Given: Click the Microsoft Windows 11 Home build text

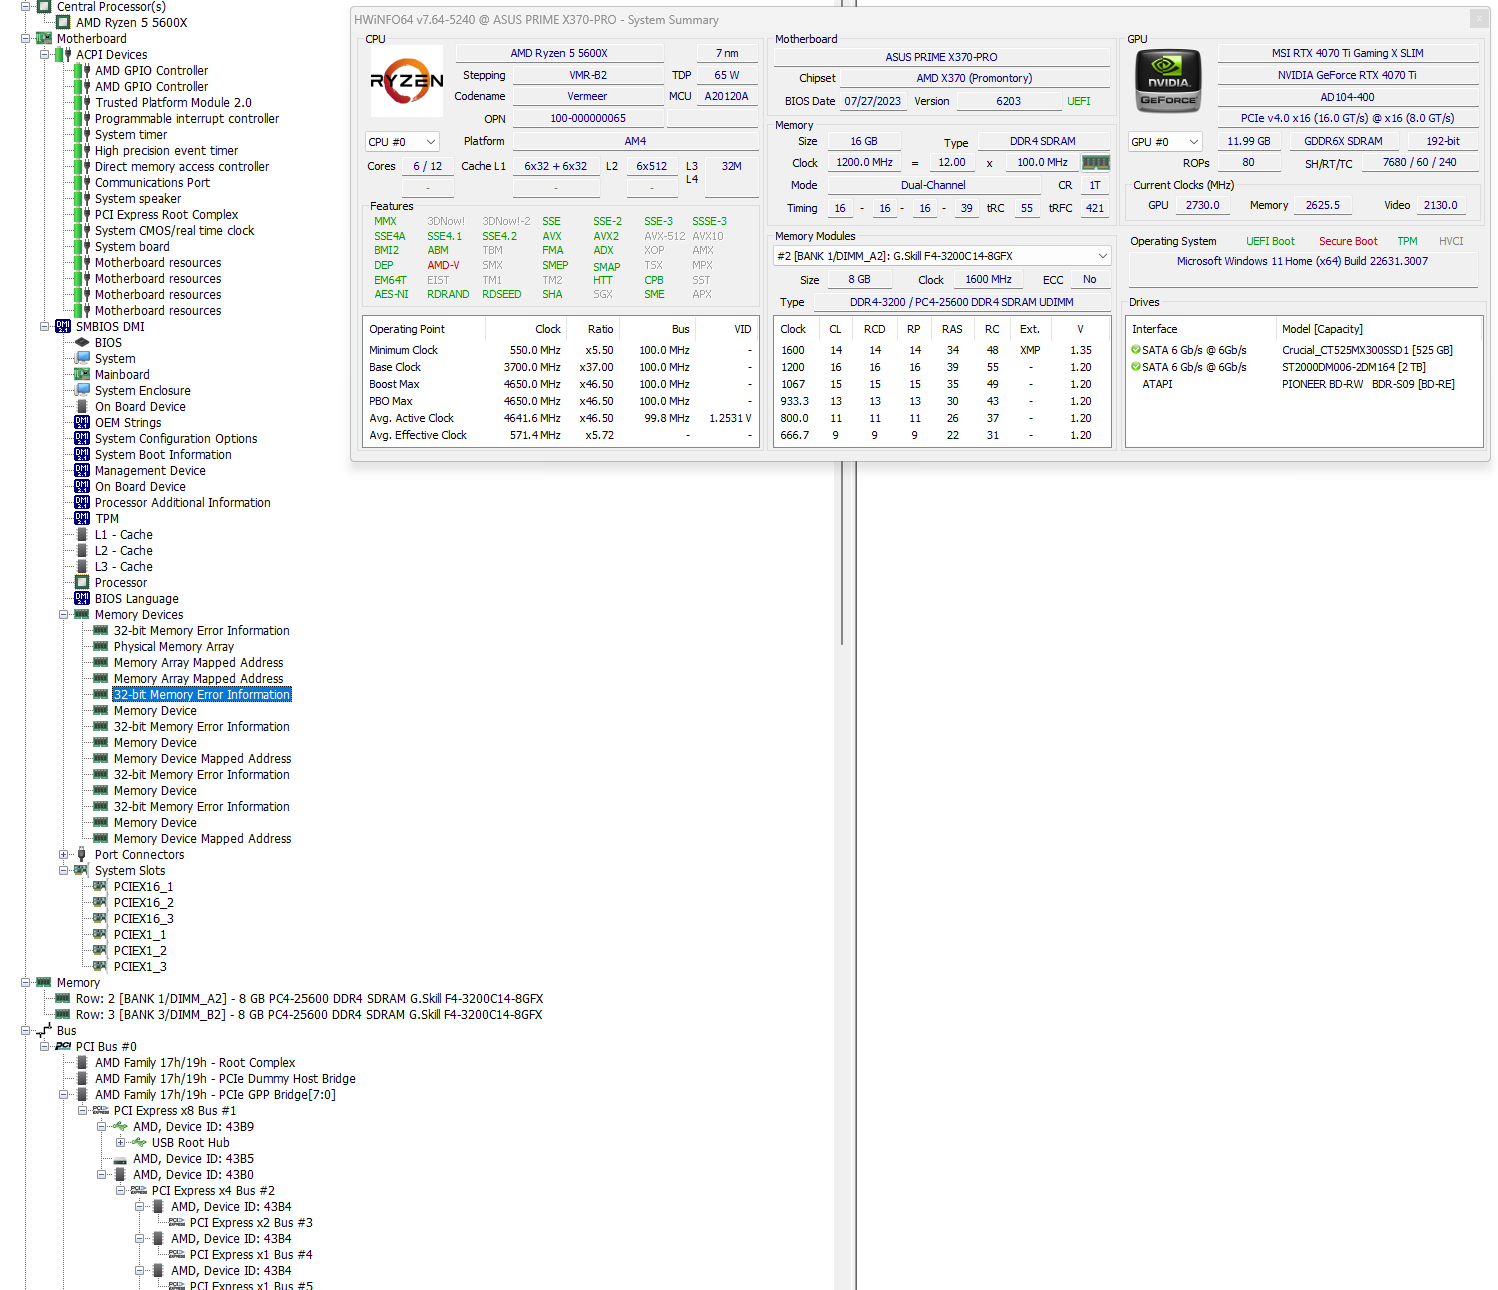Looking at the screenshot, I should tap(1302, 261).
